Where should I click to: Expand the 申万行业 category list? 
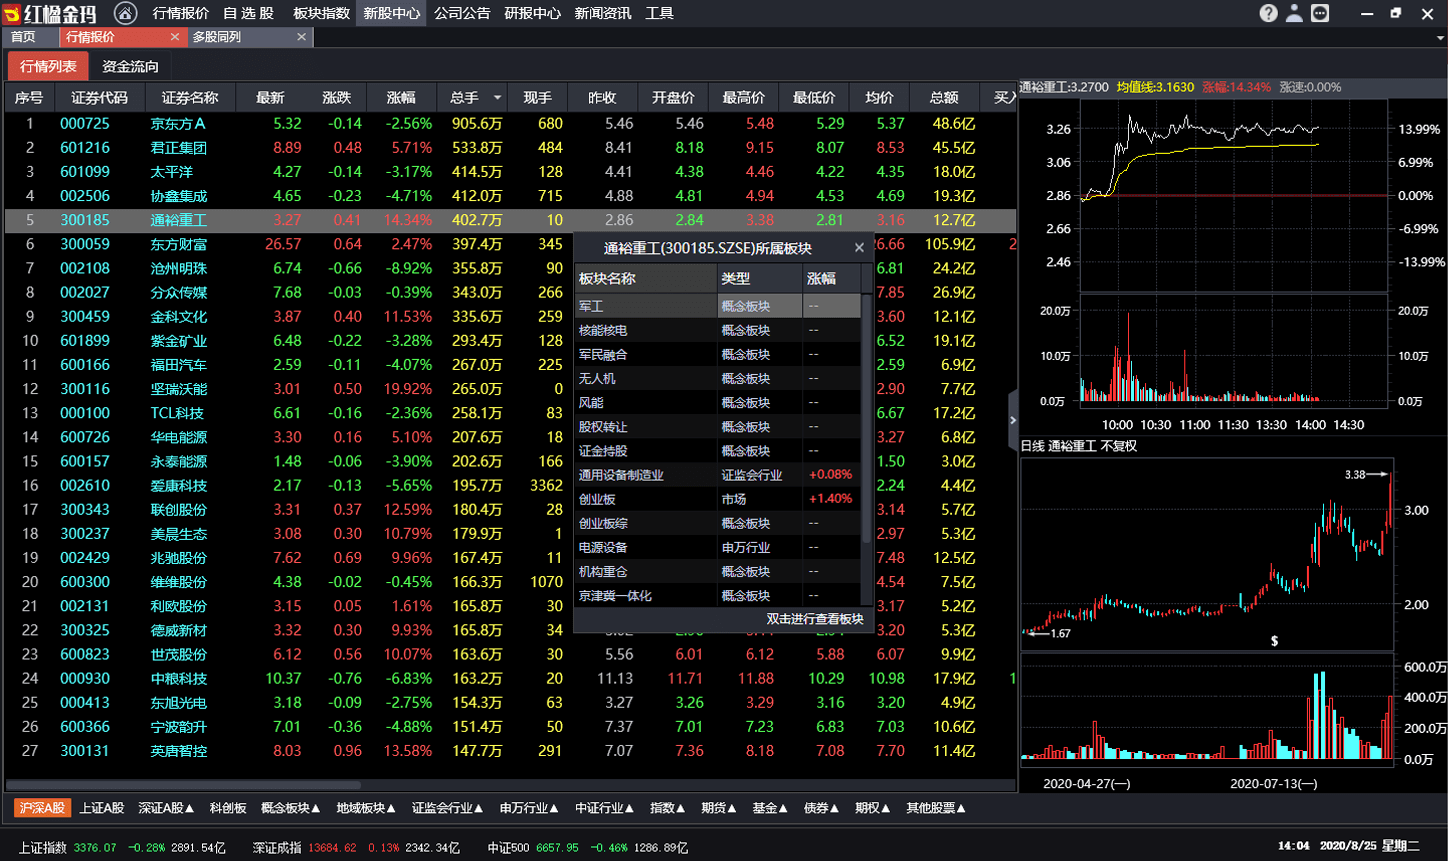pyautogui.click(x=530, y=808)
